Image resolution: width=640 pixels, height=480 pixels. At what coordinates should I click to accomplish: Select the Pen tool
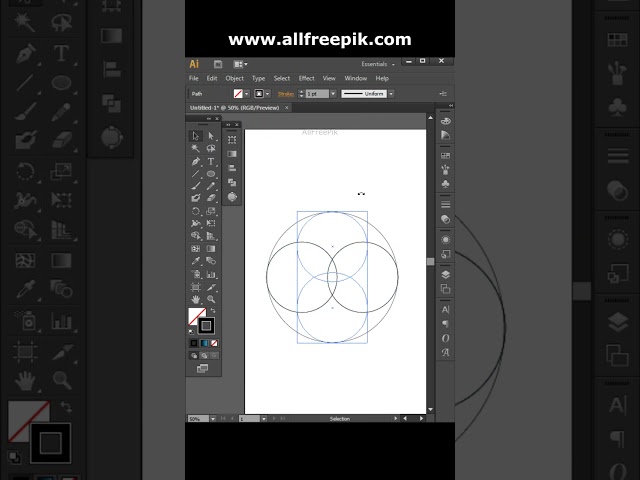196,162
